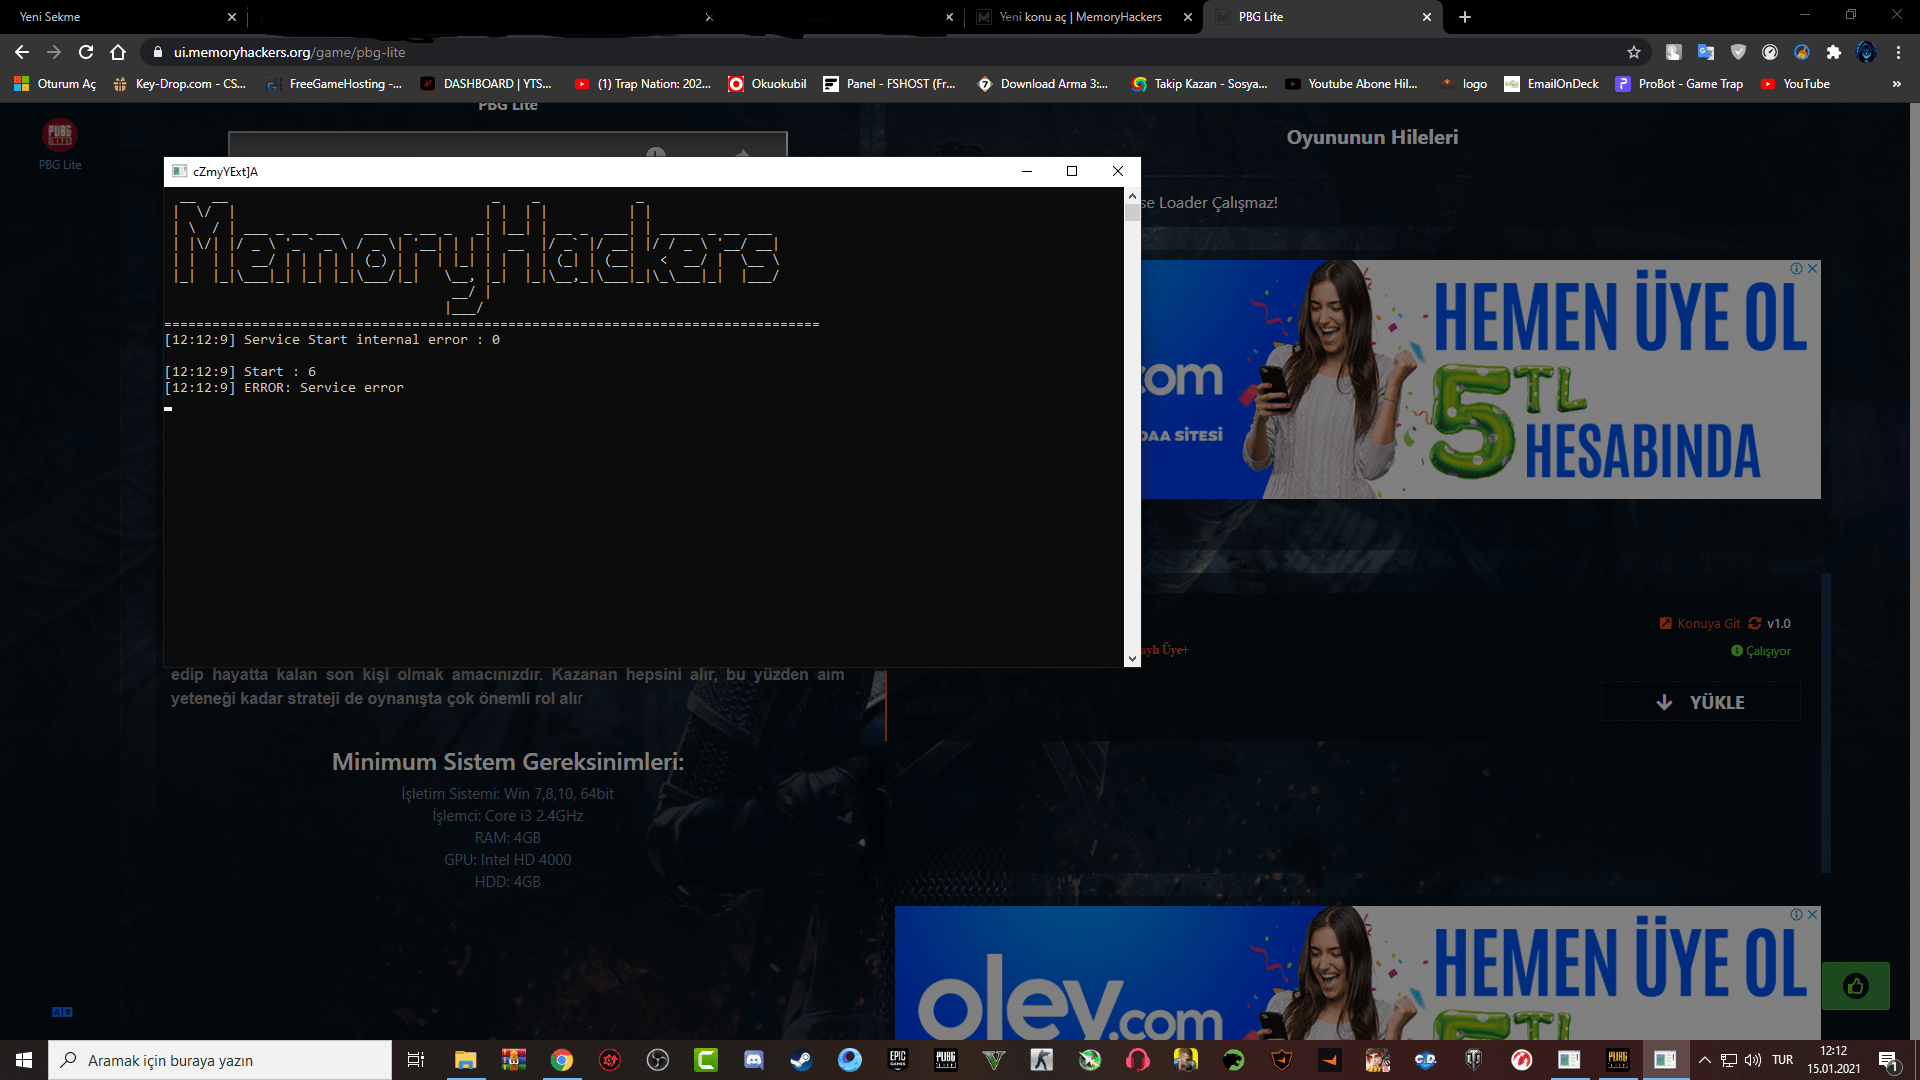Launch GTA V from the taskbar
Screen dimensions: 1920x1080
click(x=994, y=1060)
